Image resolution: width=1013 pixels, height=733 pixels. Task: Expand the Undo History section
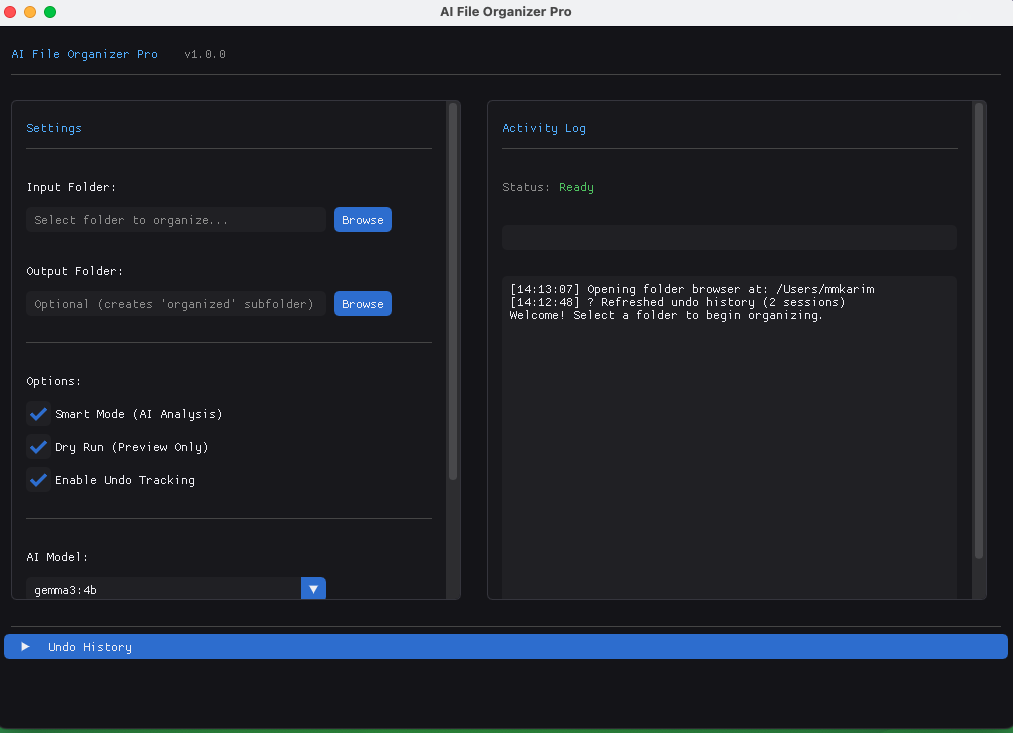(x=506, y=646)
